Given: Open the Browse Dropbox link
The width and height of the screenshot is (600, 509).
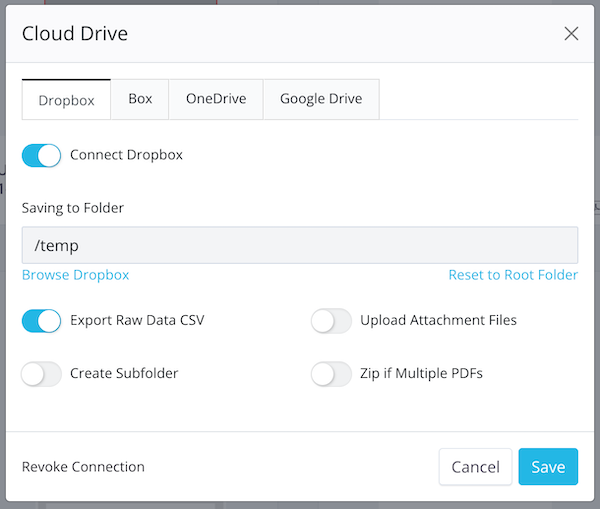Looking at the screenshot, I should point(75,275).
